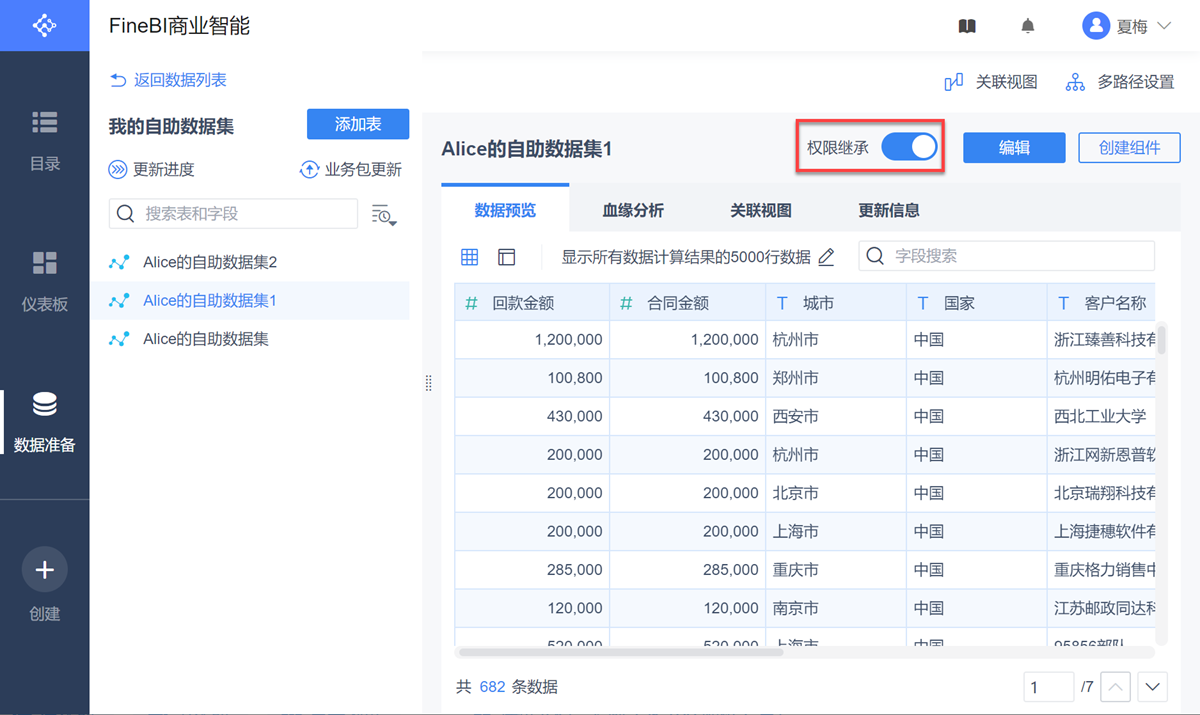Open the 目录 directory sidebar icon
The width and height of the screenshot is (1200, 715).
click(x=45, y=122)
